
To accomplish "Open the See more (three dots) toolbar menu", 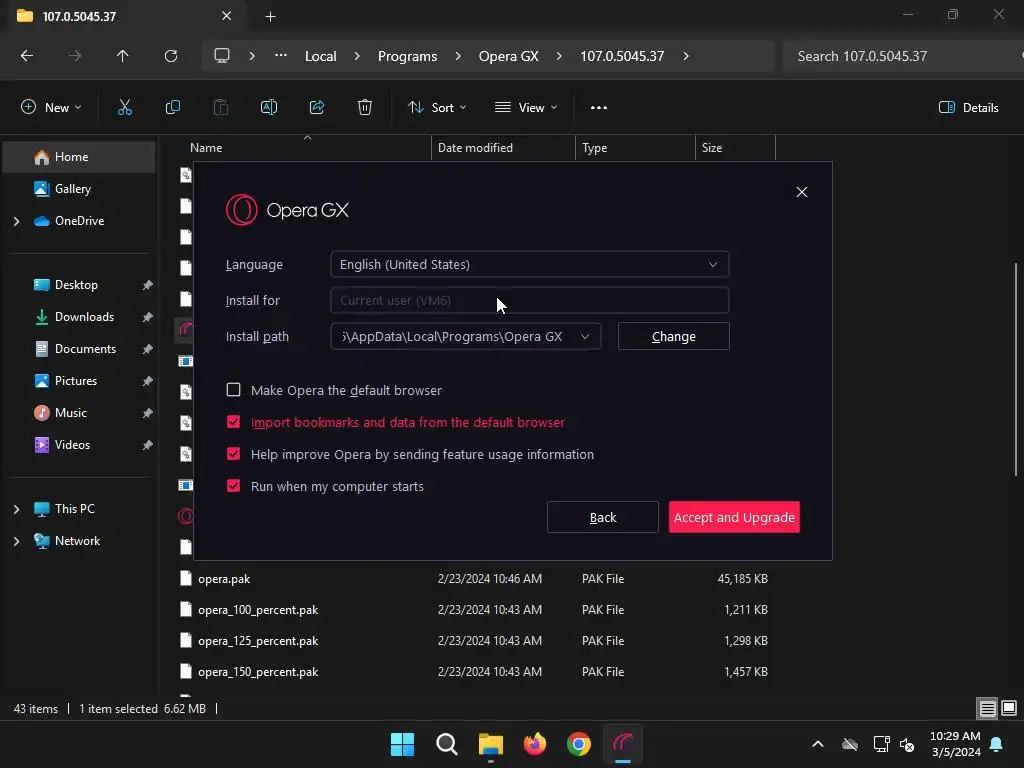I will 599,108.
